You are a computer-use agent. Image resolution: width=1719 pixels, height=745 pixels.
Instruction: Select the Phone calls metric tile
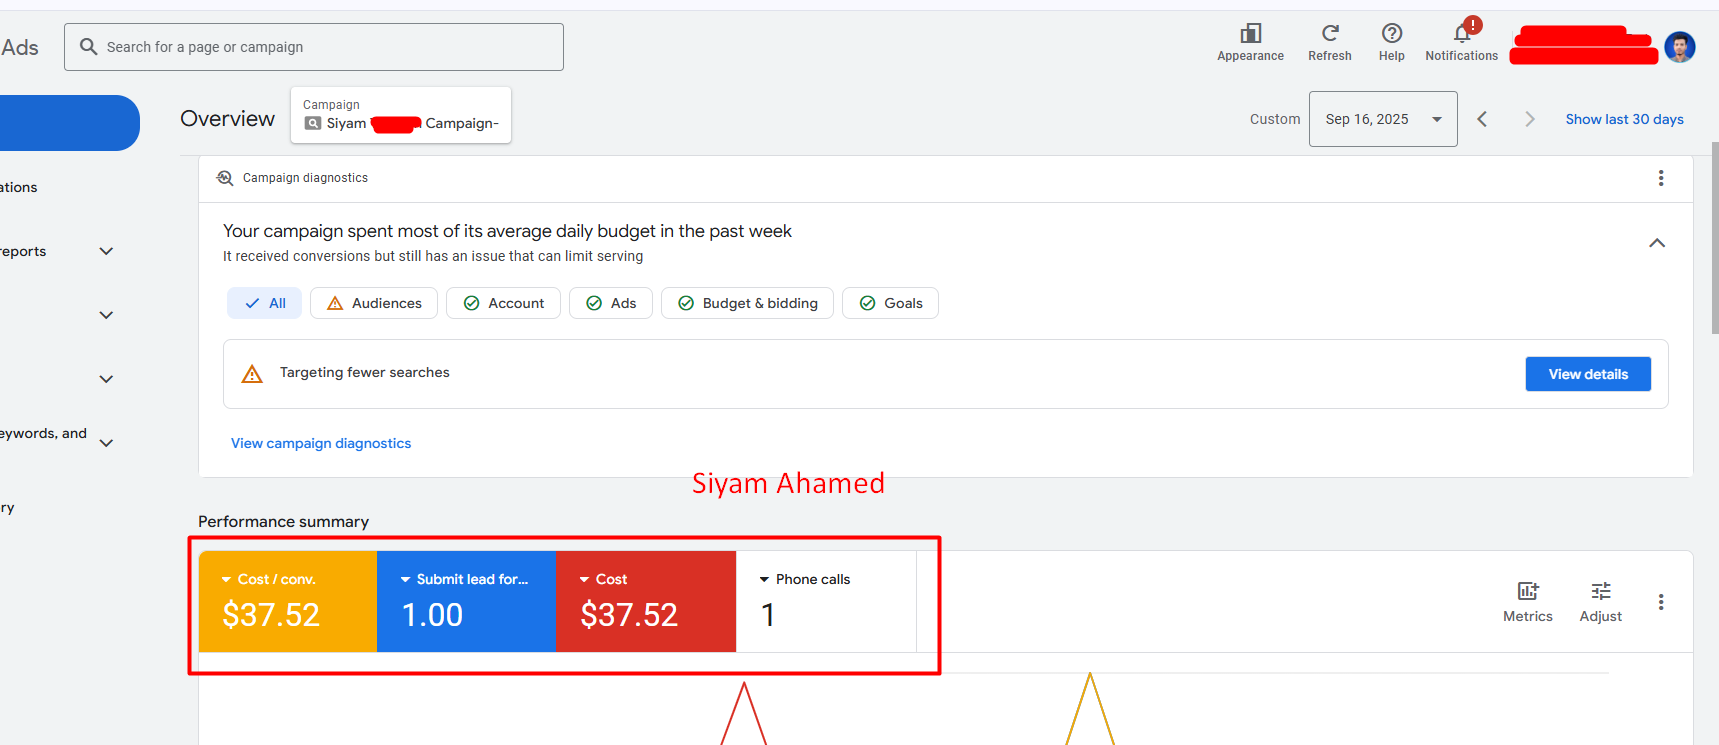pyautogui.click(x=825, y=601)
